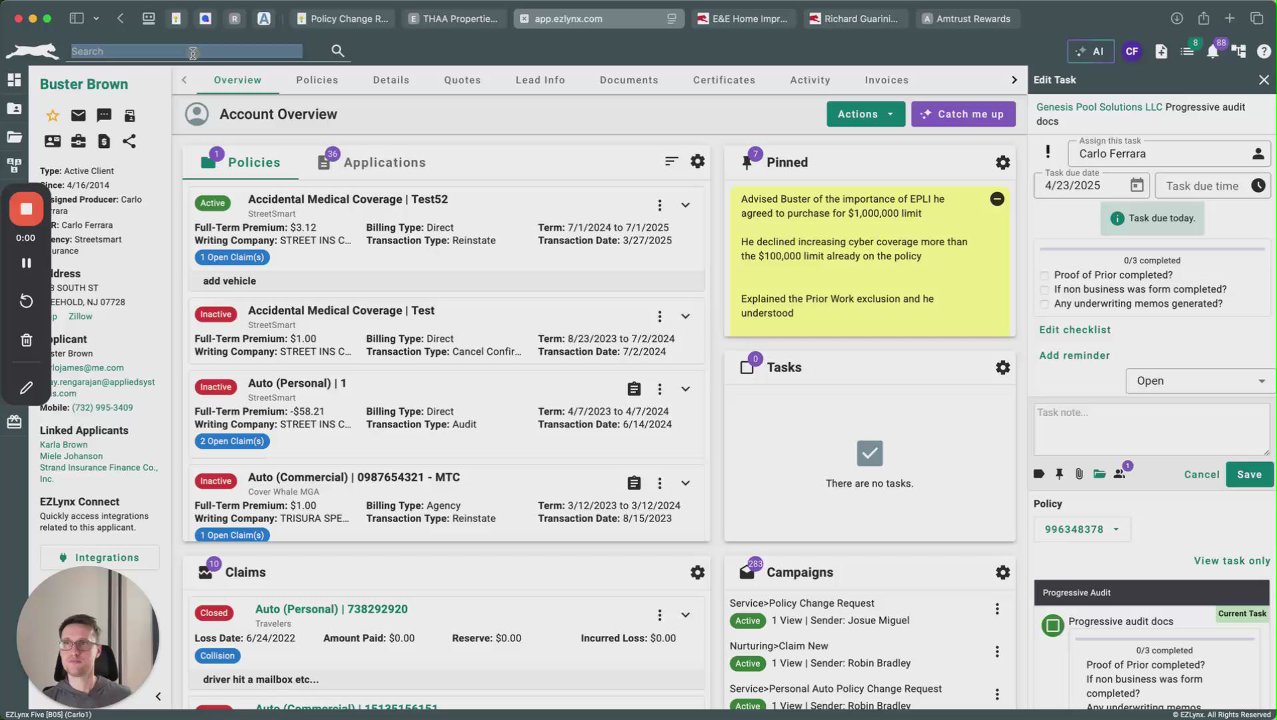
Task: Check 'If non business was form completed?' checkbox
Action: [x=1045, y=289]
